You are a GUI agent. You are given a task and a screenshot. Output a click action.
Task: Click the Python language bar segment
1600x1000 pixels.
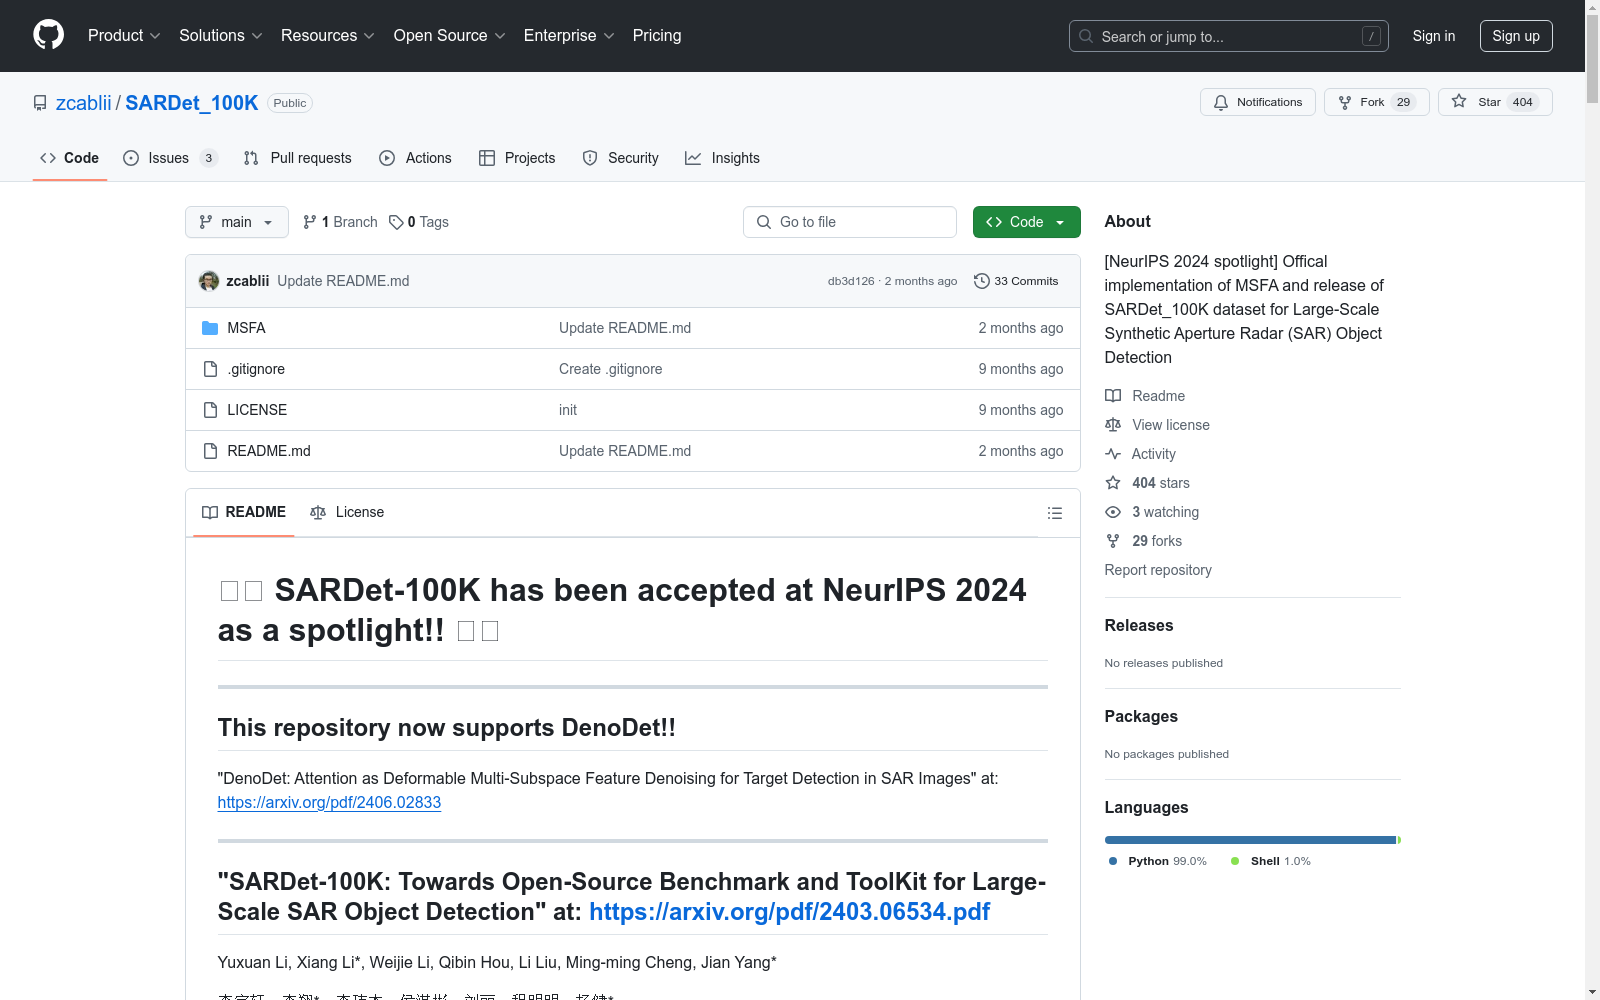[1250, 840]
